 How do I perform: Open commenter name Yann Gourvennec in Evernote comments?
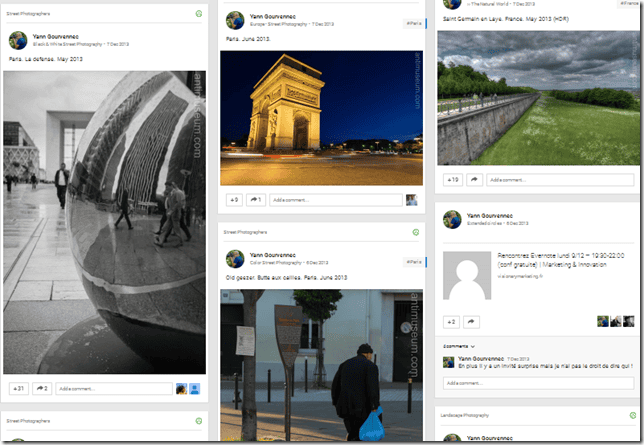tap(481, 359)
